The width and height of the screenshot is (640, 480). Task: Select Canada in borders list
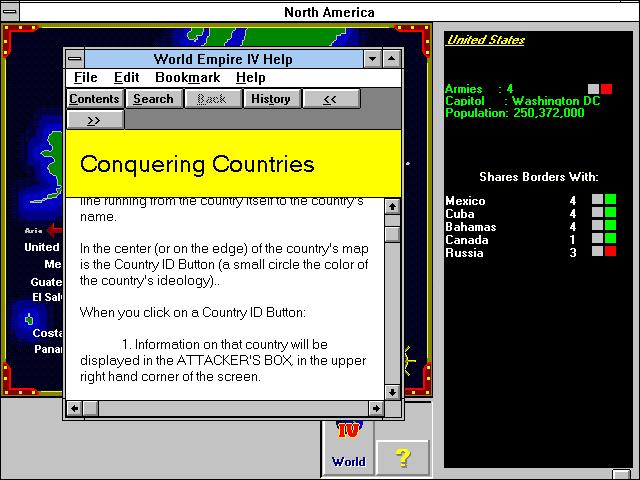pos(467,240)
